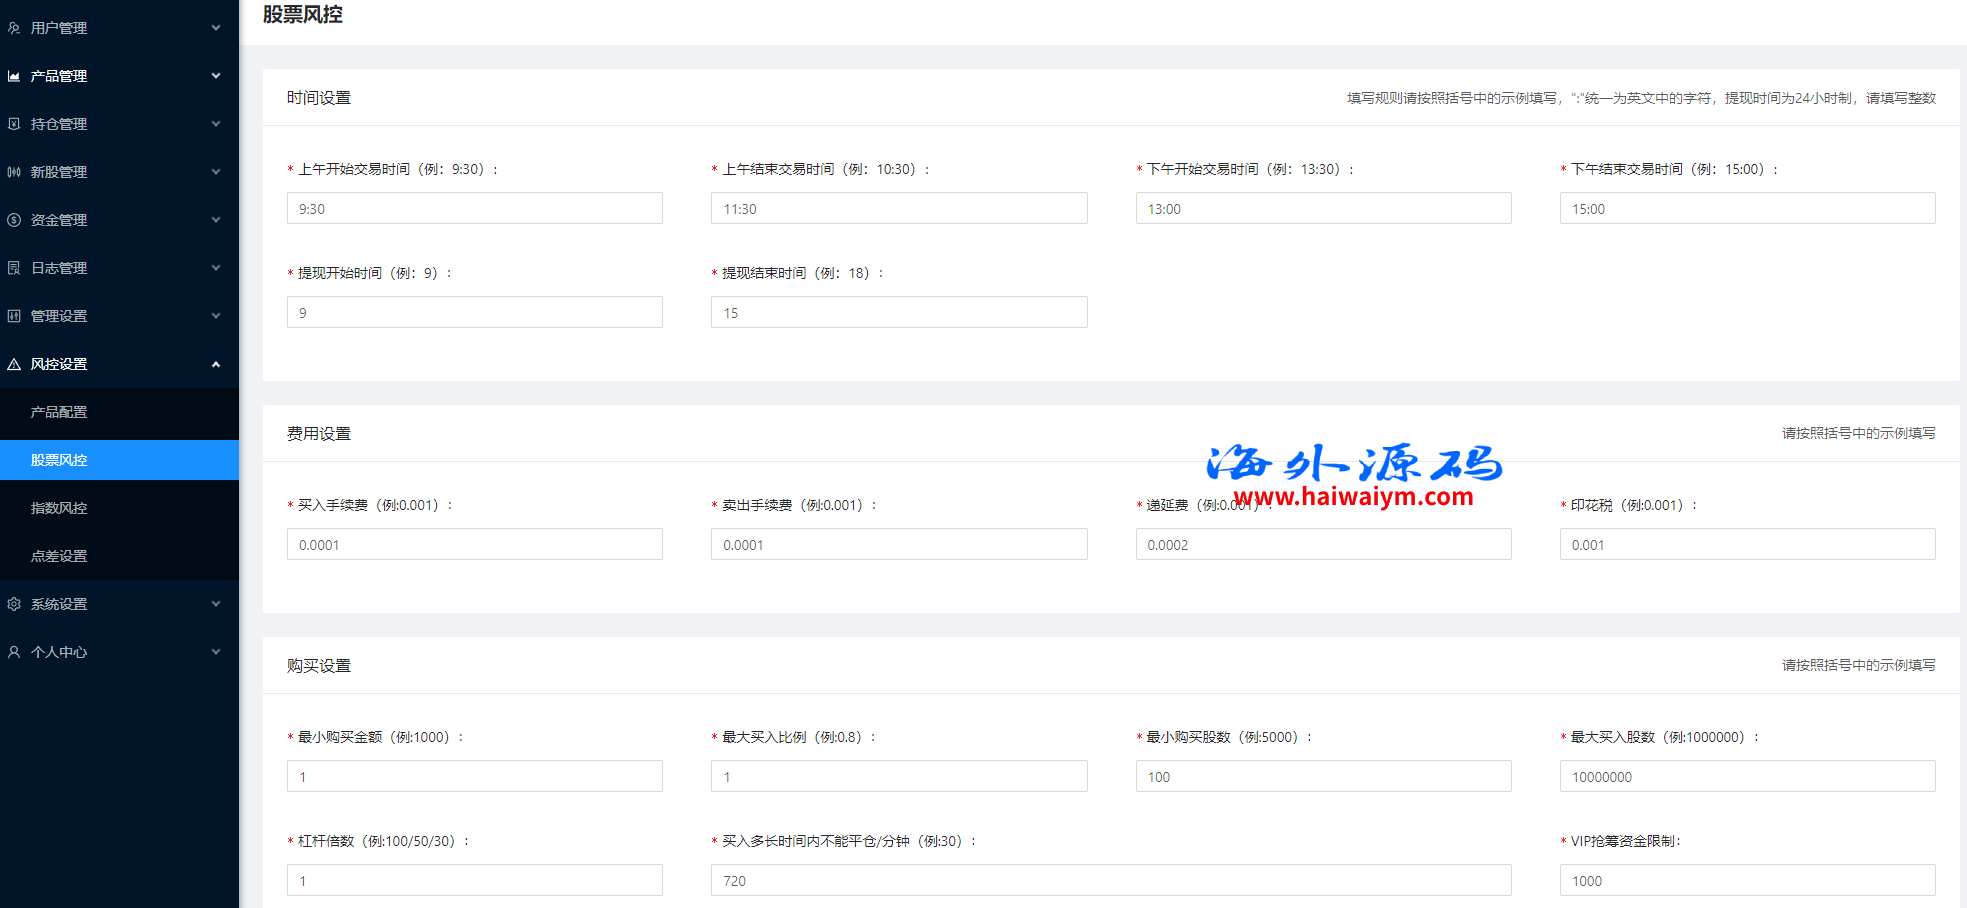The height and width of the screenshot is (908, 1967).
Task: Click the log management document icon
Action: pos(14,268)
